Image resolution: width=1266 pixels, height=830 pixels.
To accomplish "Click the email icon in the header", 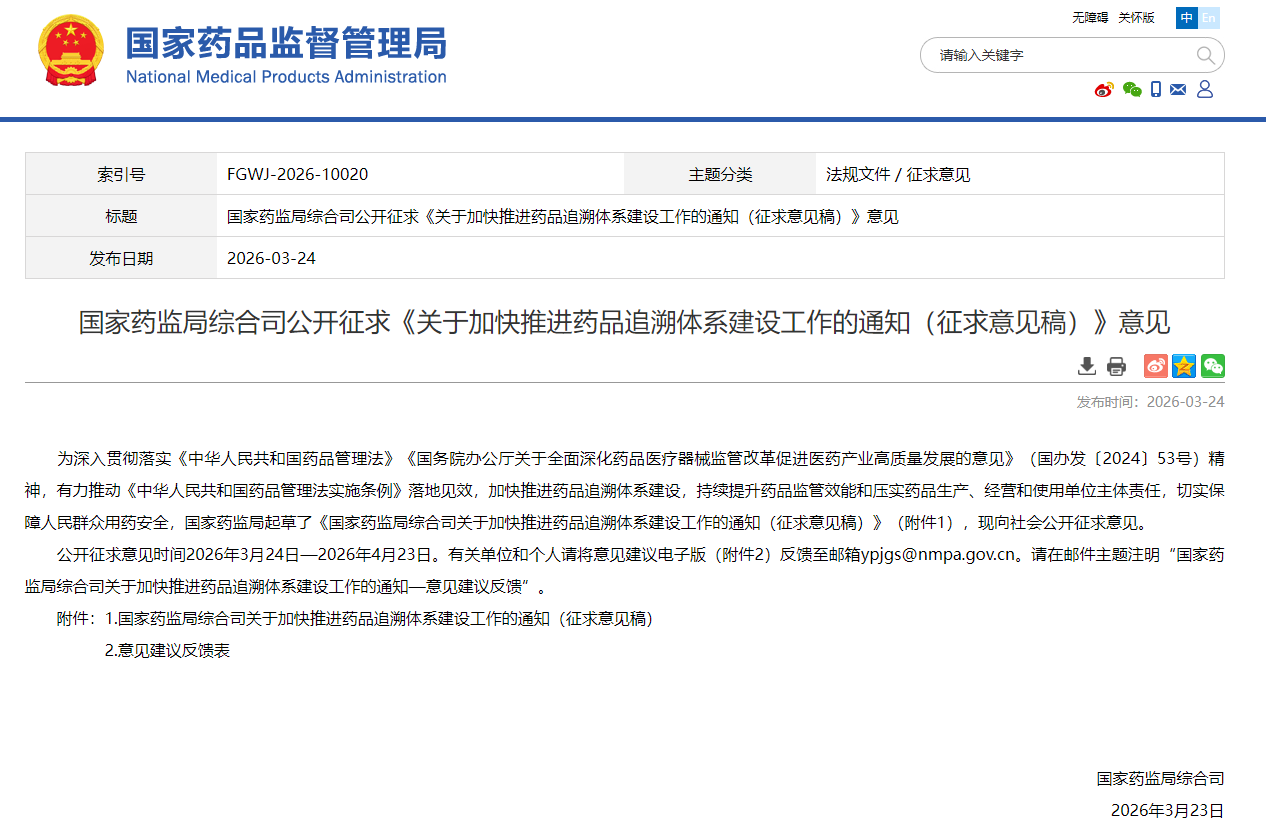I will pos(1178,89).
